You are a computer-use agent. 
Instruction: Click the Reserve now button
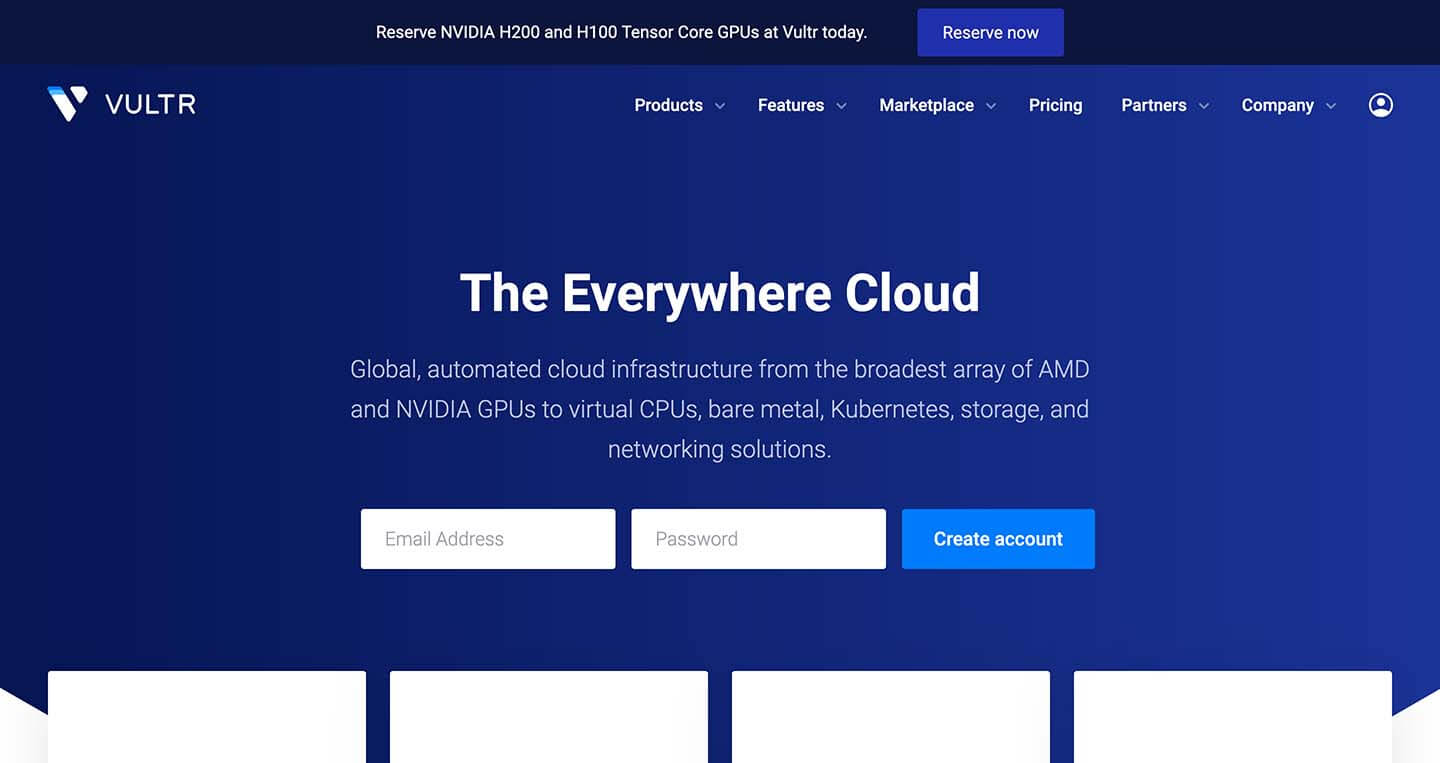click(x=990, y=32)
